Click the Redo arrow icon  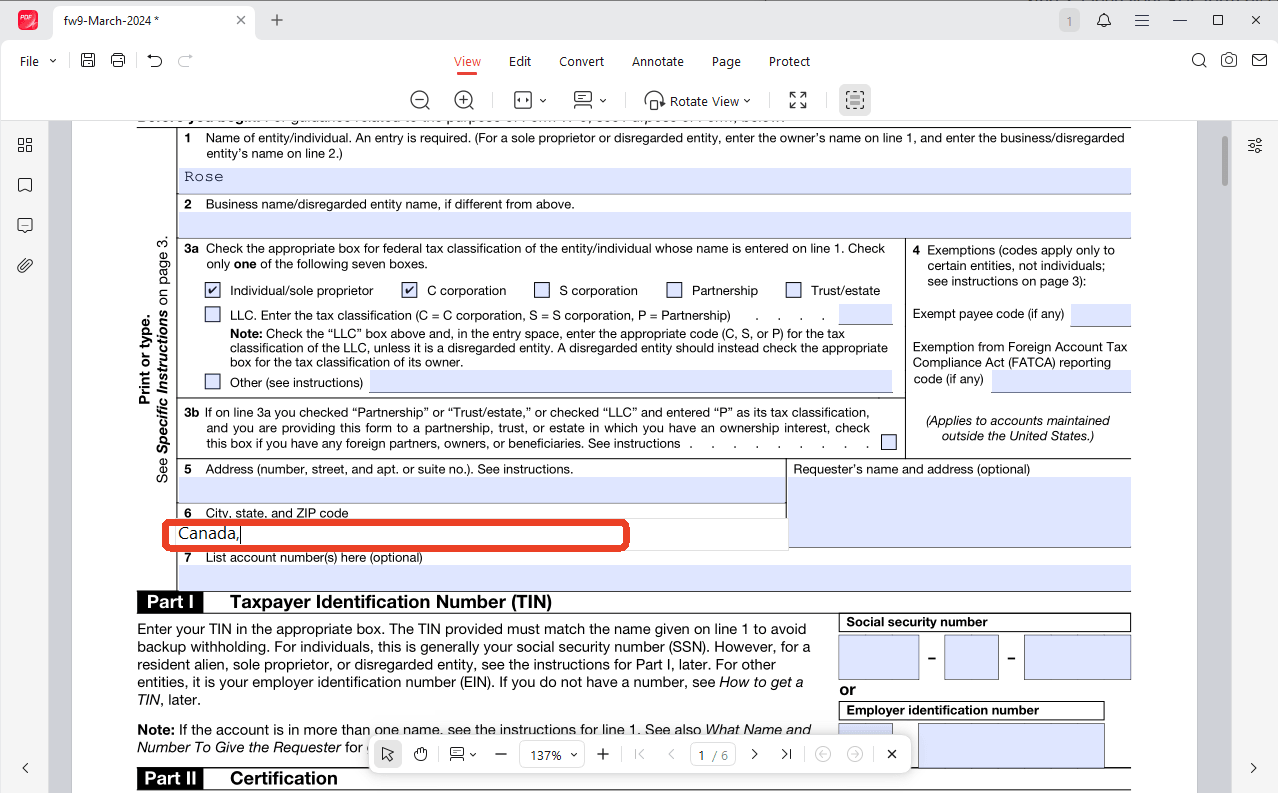click(x=185, y=61)
